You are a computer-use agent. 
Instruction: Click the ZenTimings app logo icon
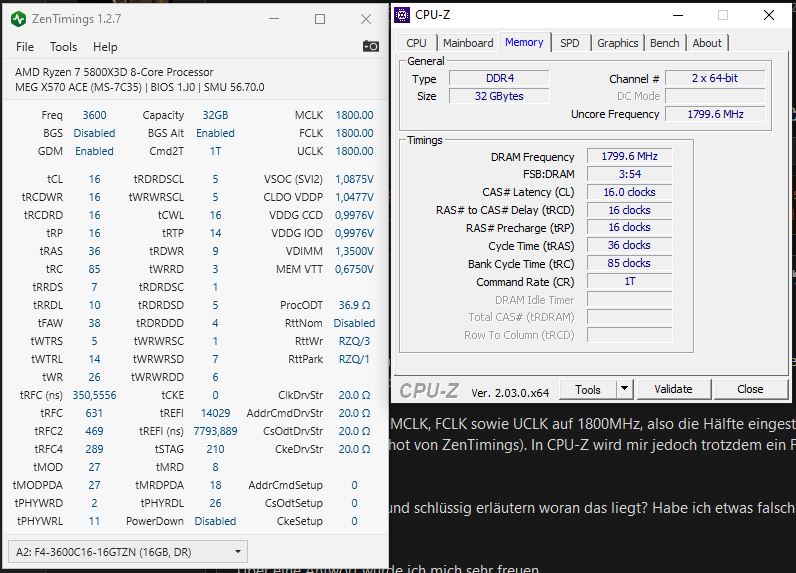pyautogui.click(x=18, y=19)
